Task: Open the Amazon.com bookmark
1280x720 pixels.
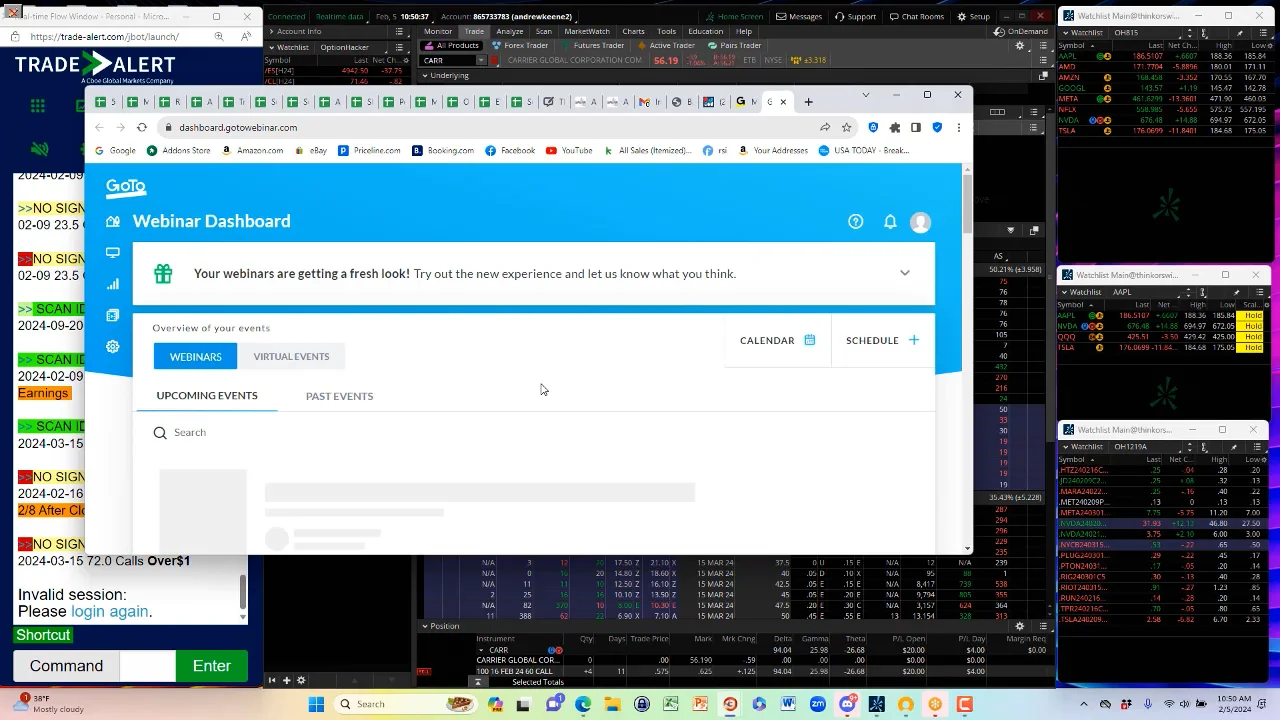Action: (252, 150)
